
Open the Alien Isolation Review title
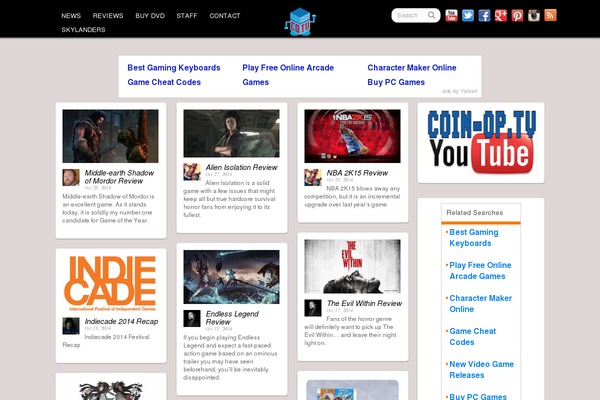(x=241, y=167)
